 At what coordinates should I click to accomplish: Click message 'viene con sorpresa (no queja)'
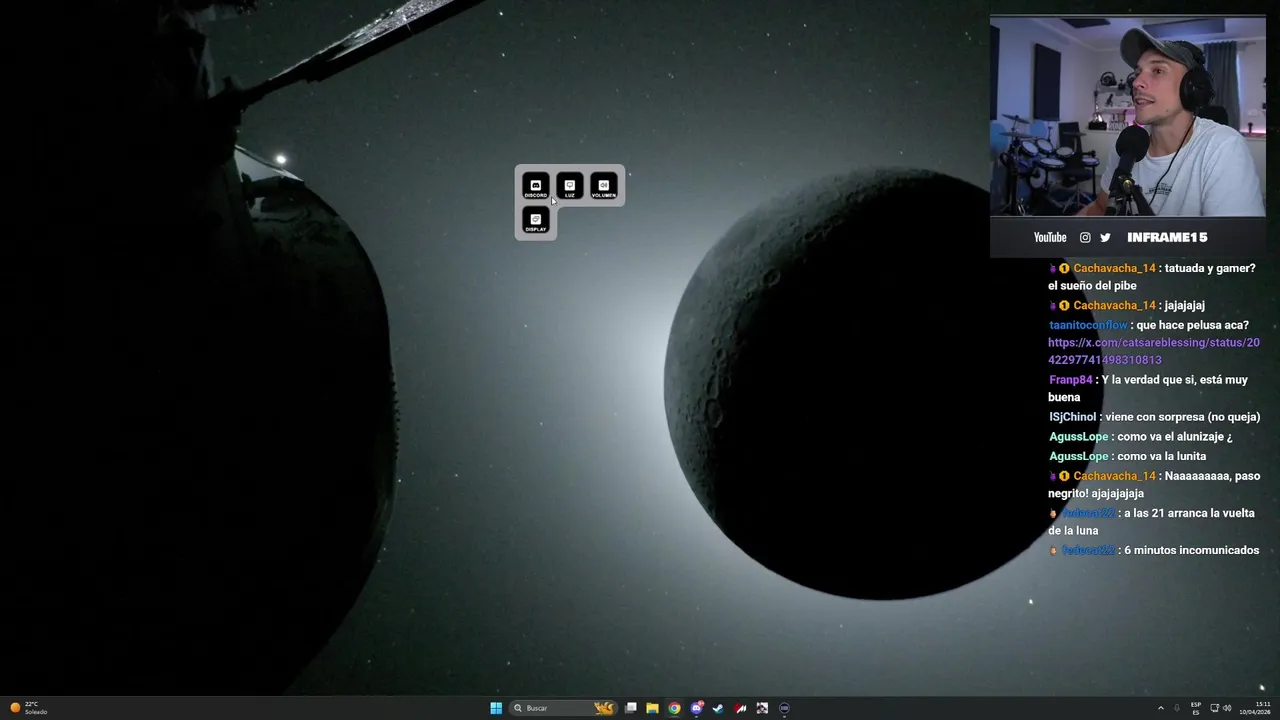1182,417
